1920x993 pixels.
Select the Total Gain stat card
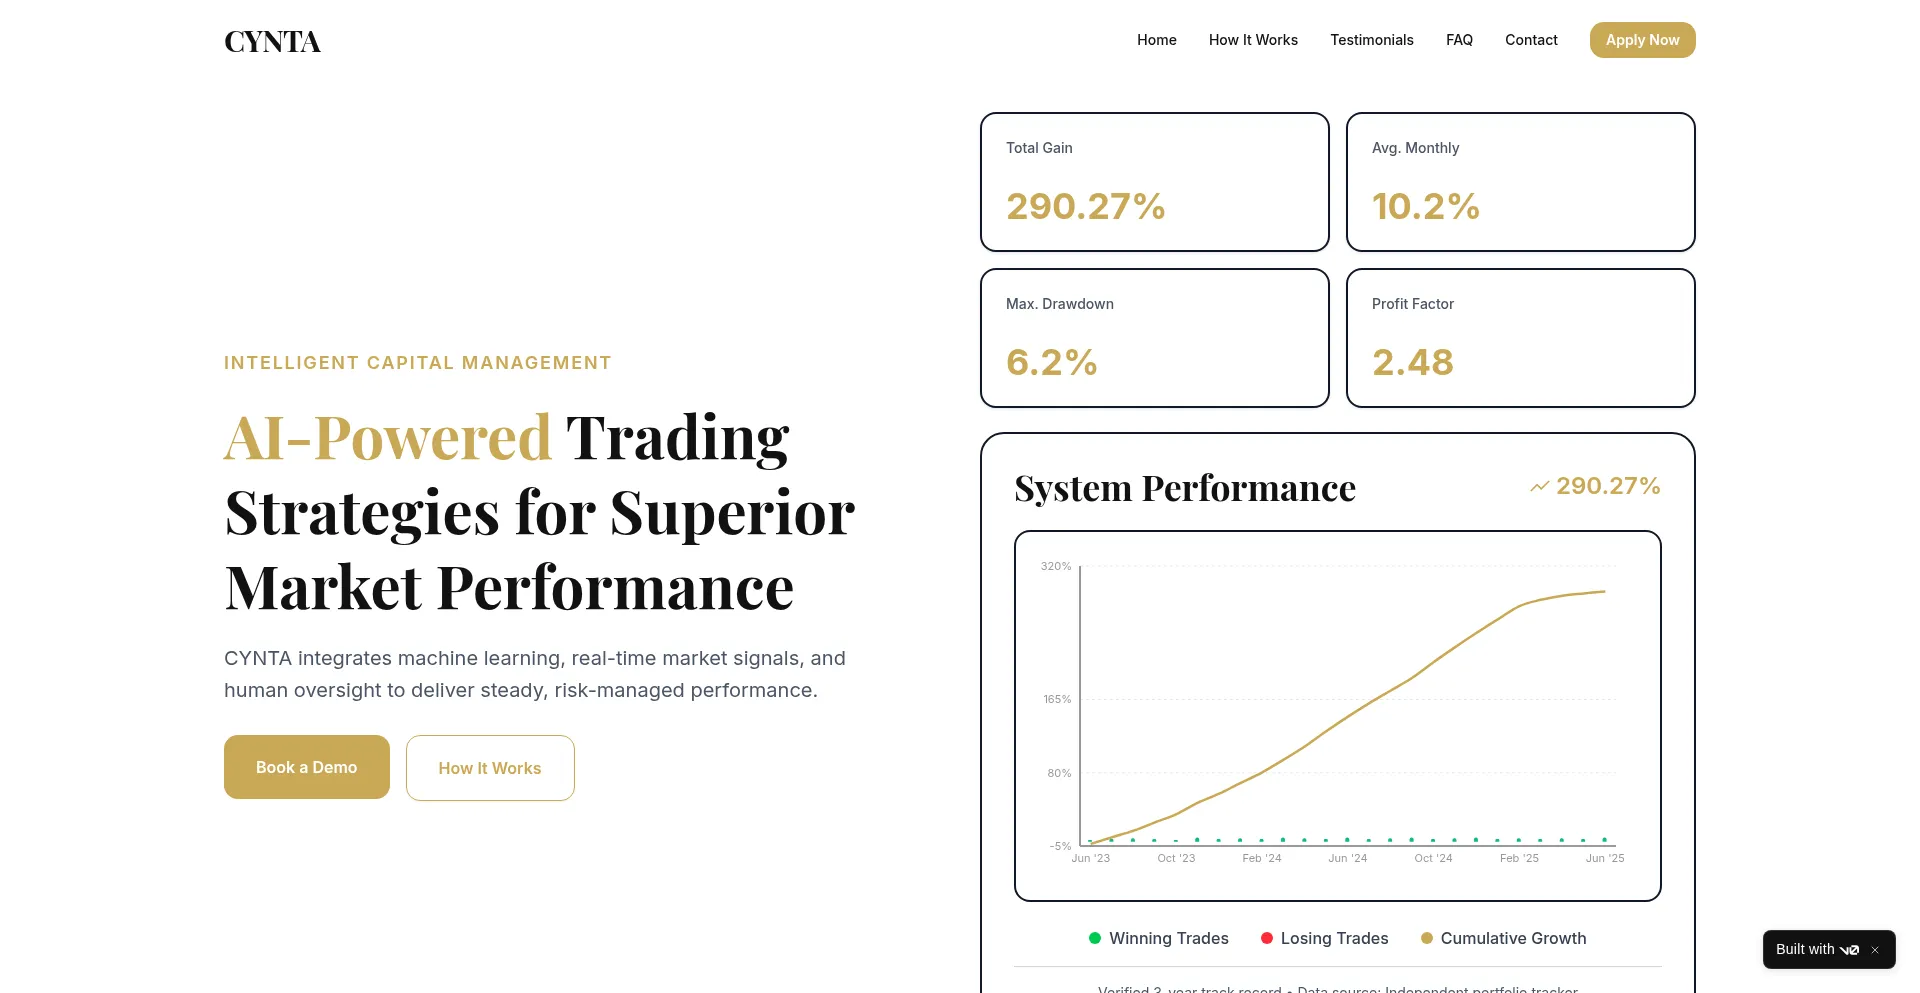pos(1154,182)
